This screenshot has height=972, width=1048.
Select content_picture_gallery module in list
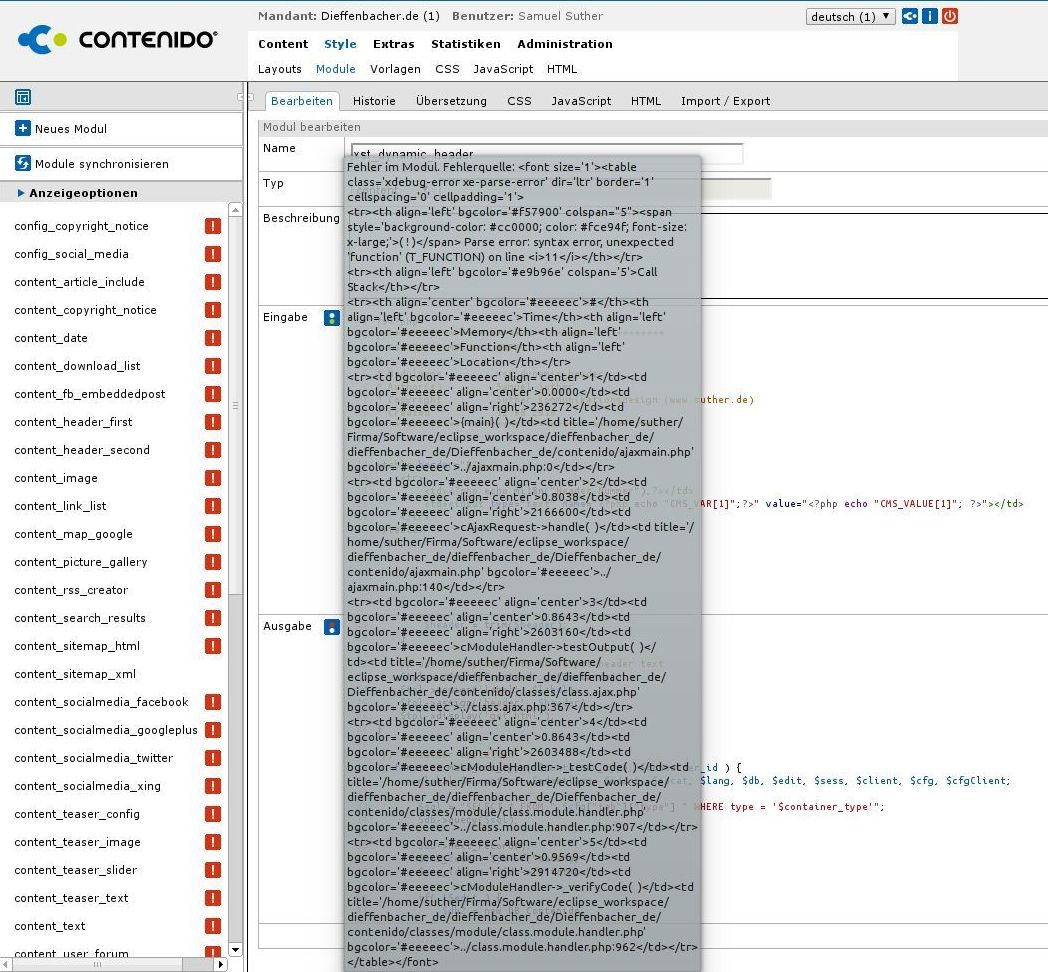[81, 562]
